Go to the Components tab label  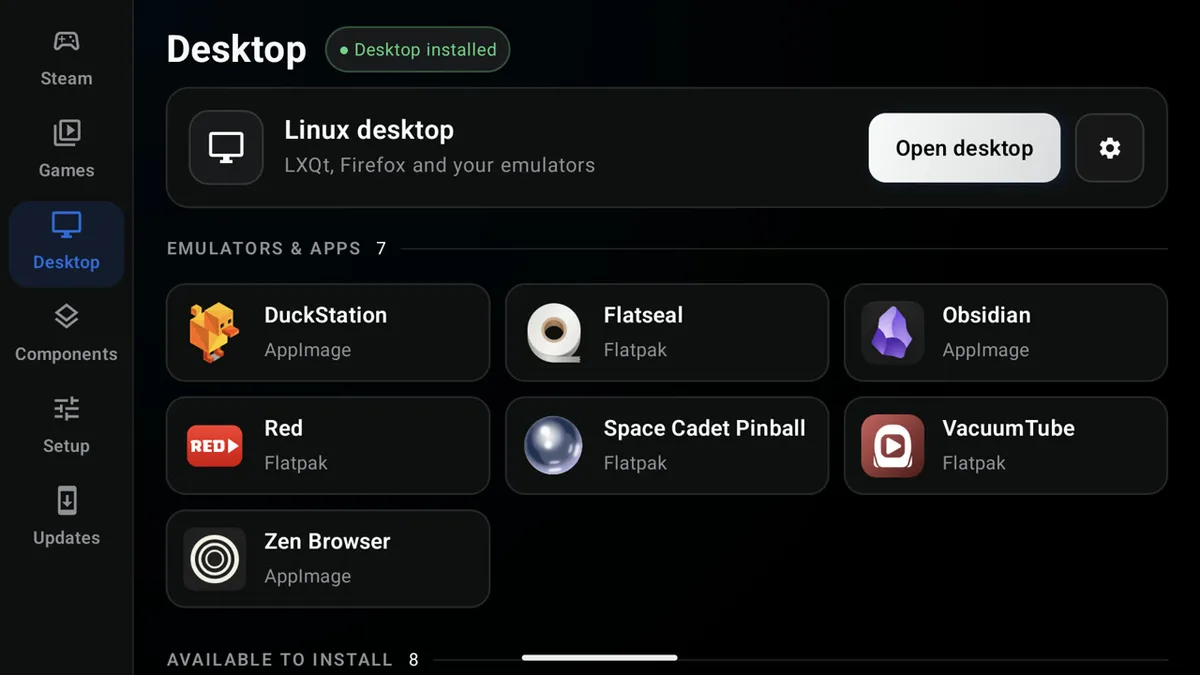tap(66, 354)
